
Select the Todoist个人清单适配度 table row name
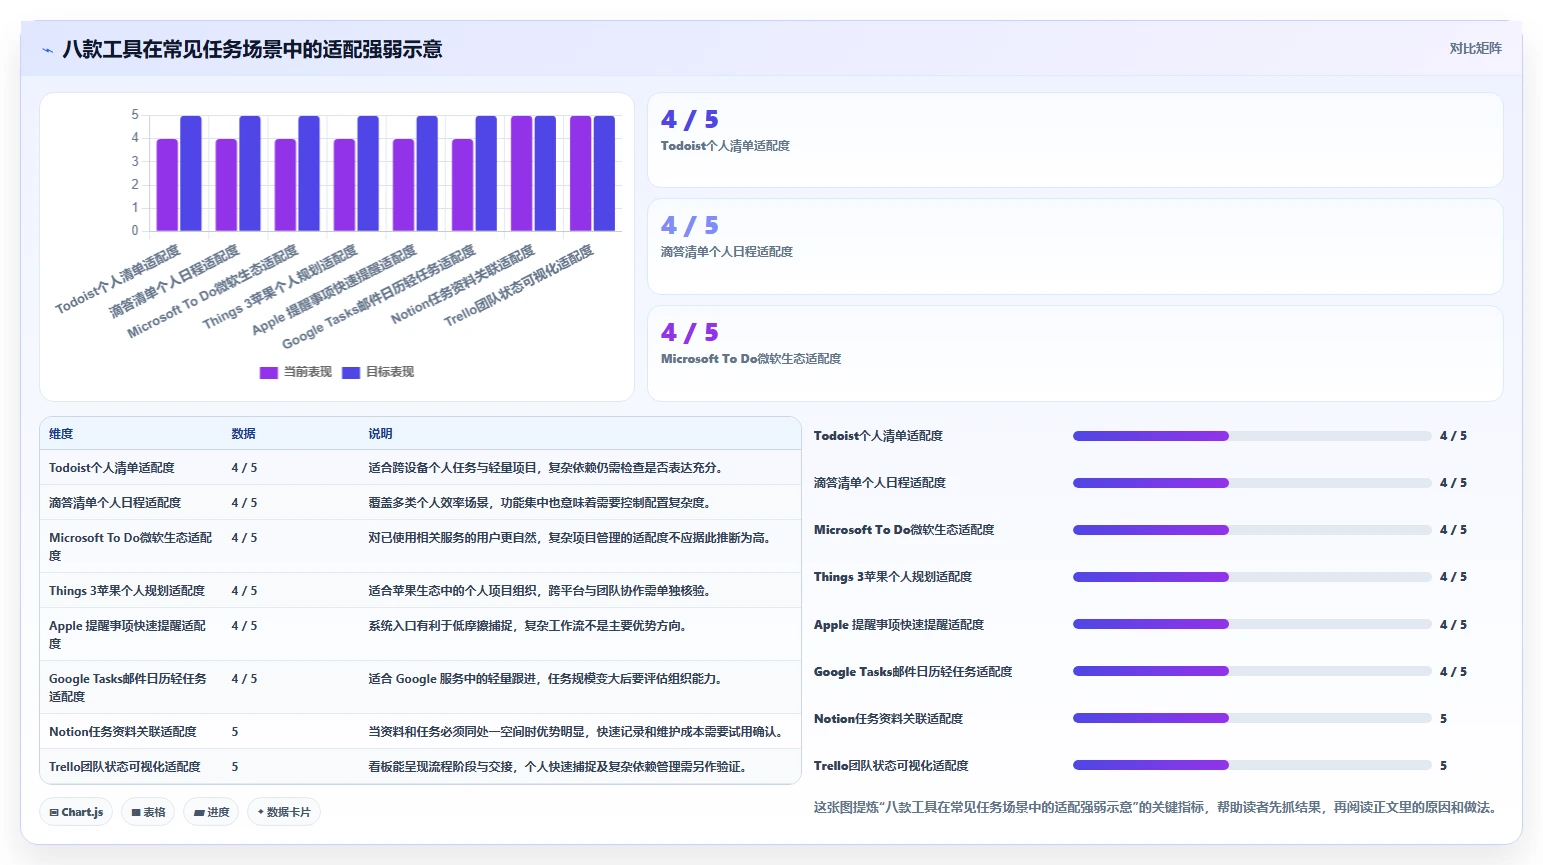112,468
